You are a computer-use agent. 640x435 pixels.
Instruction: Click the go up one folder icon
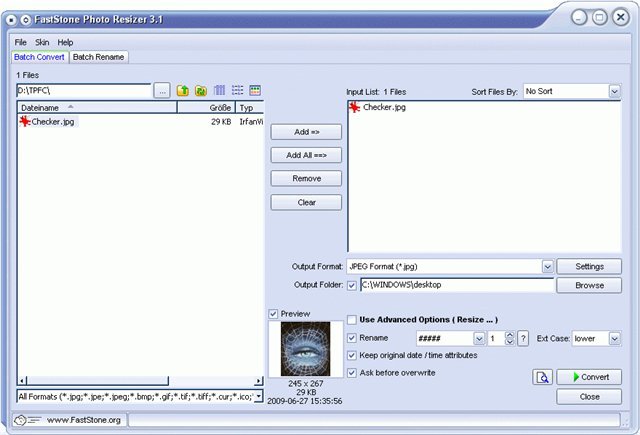coord(183,91)
